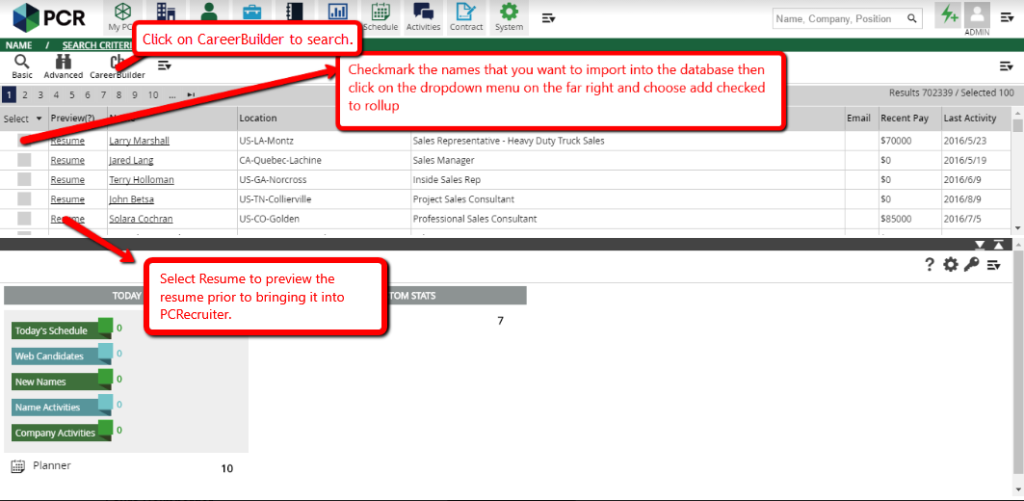Viewport: 1024px width, 501px height.
Task: Open the Company building icon in toolbar
Action: [x=167, y=10]
